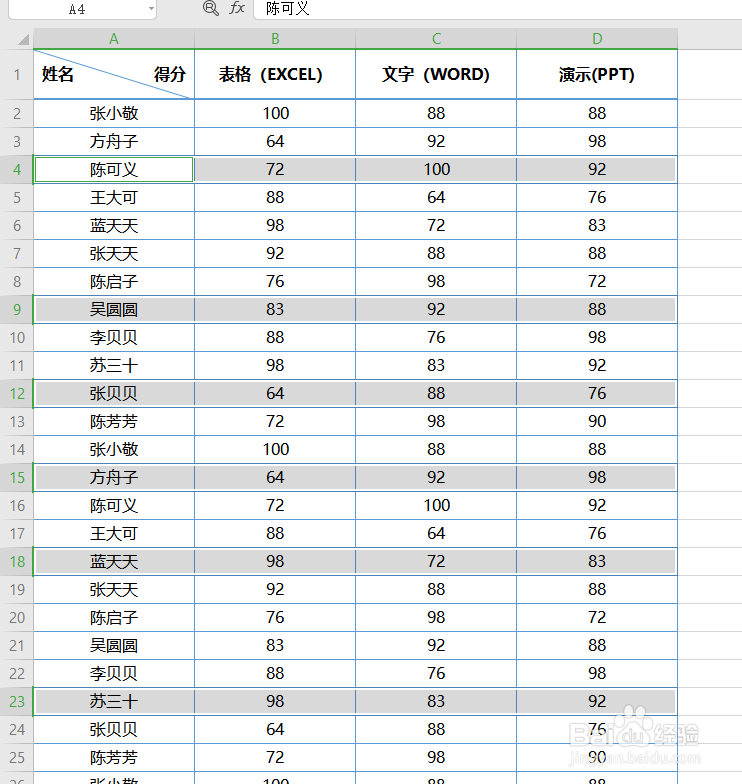Click cell 方舟子 in row 3
742x784 pixels.
[x=114, y=142]
